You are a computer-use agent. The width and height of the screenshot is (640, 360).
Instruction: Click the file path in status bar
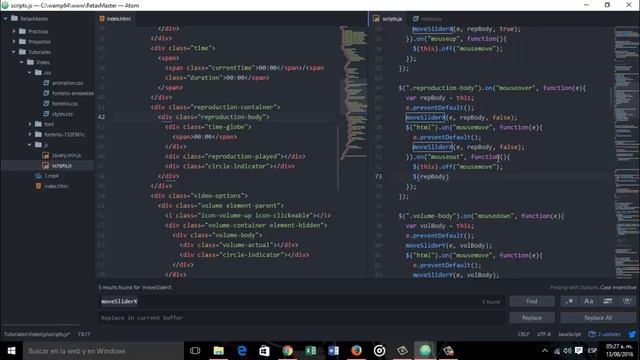[x=37, y=334]
